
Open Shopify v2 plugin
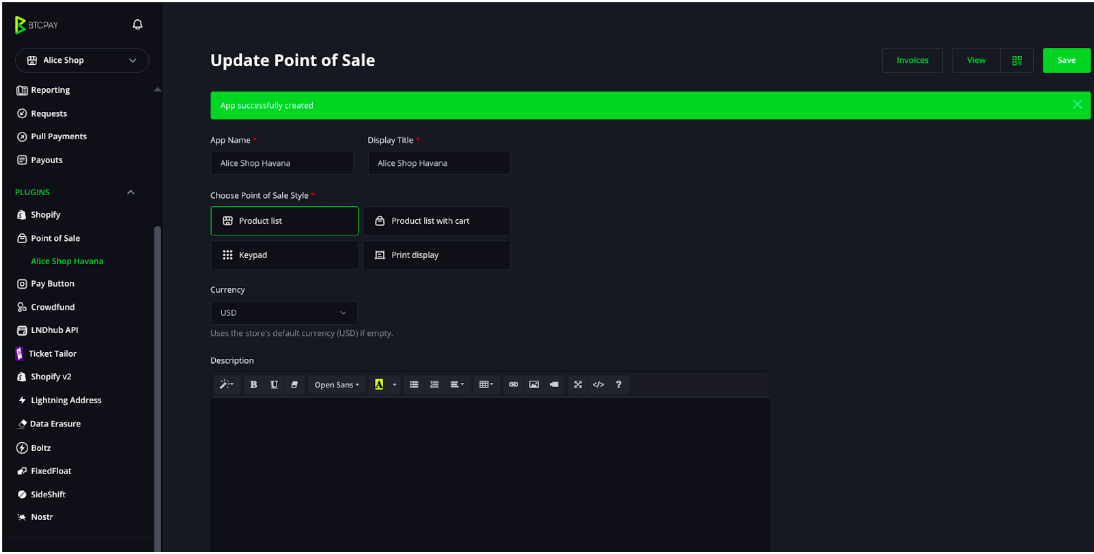tap(43, 377)
